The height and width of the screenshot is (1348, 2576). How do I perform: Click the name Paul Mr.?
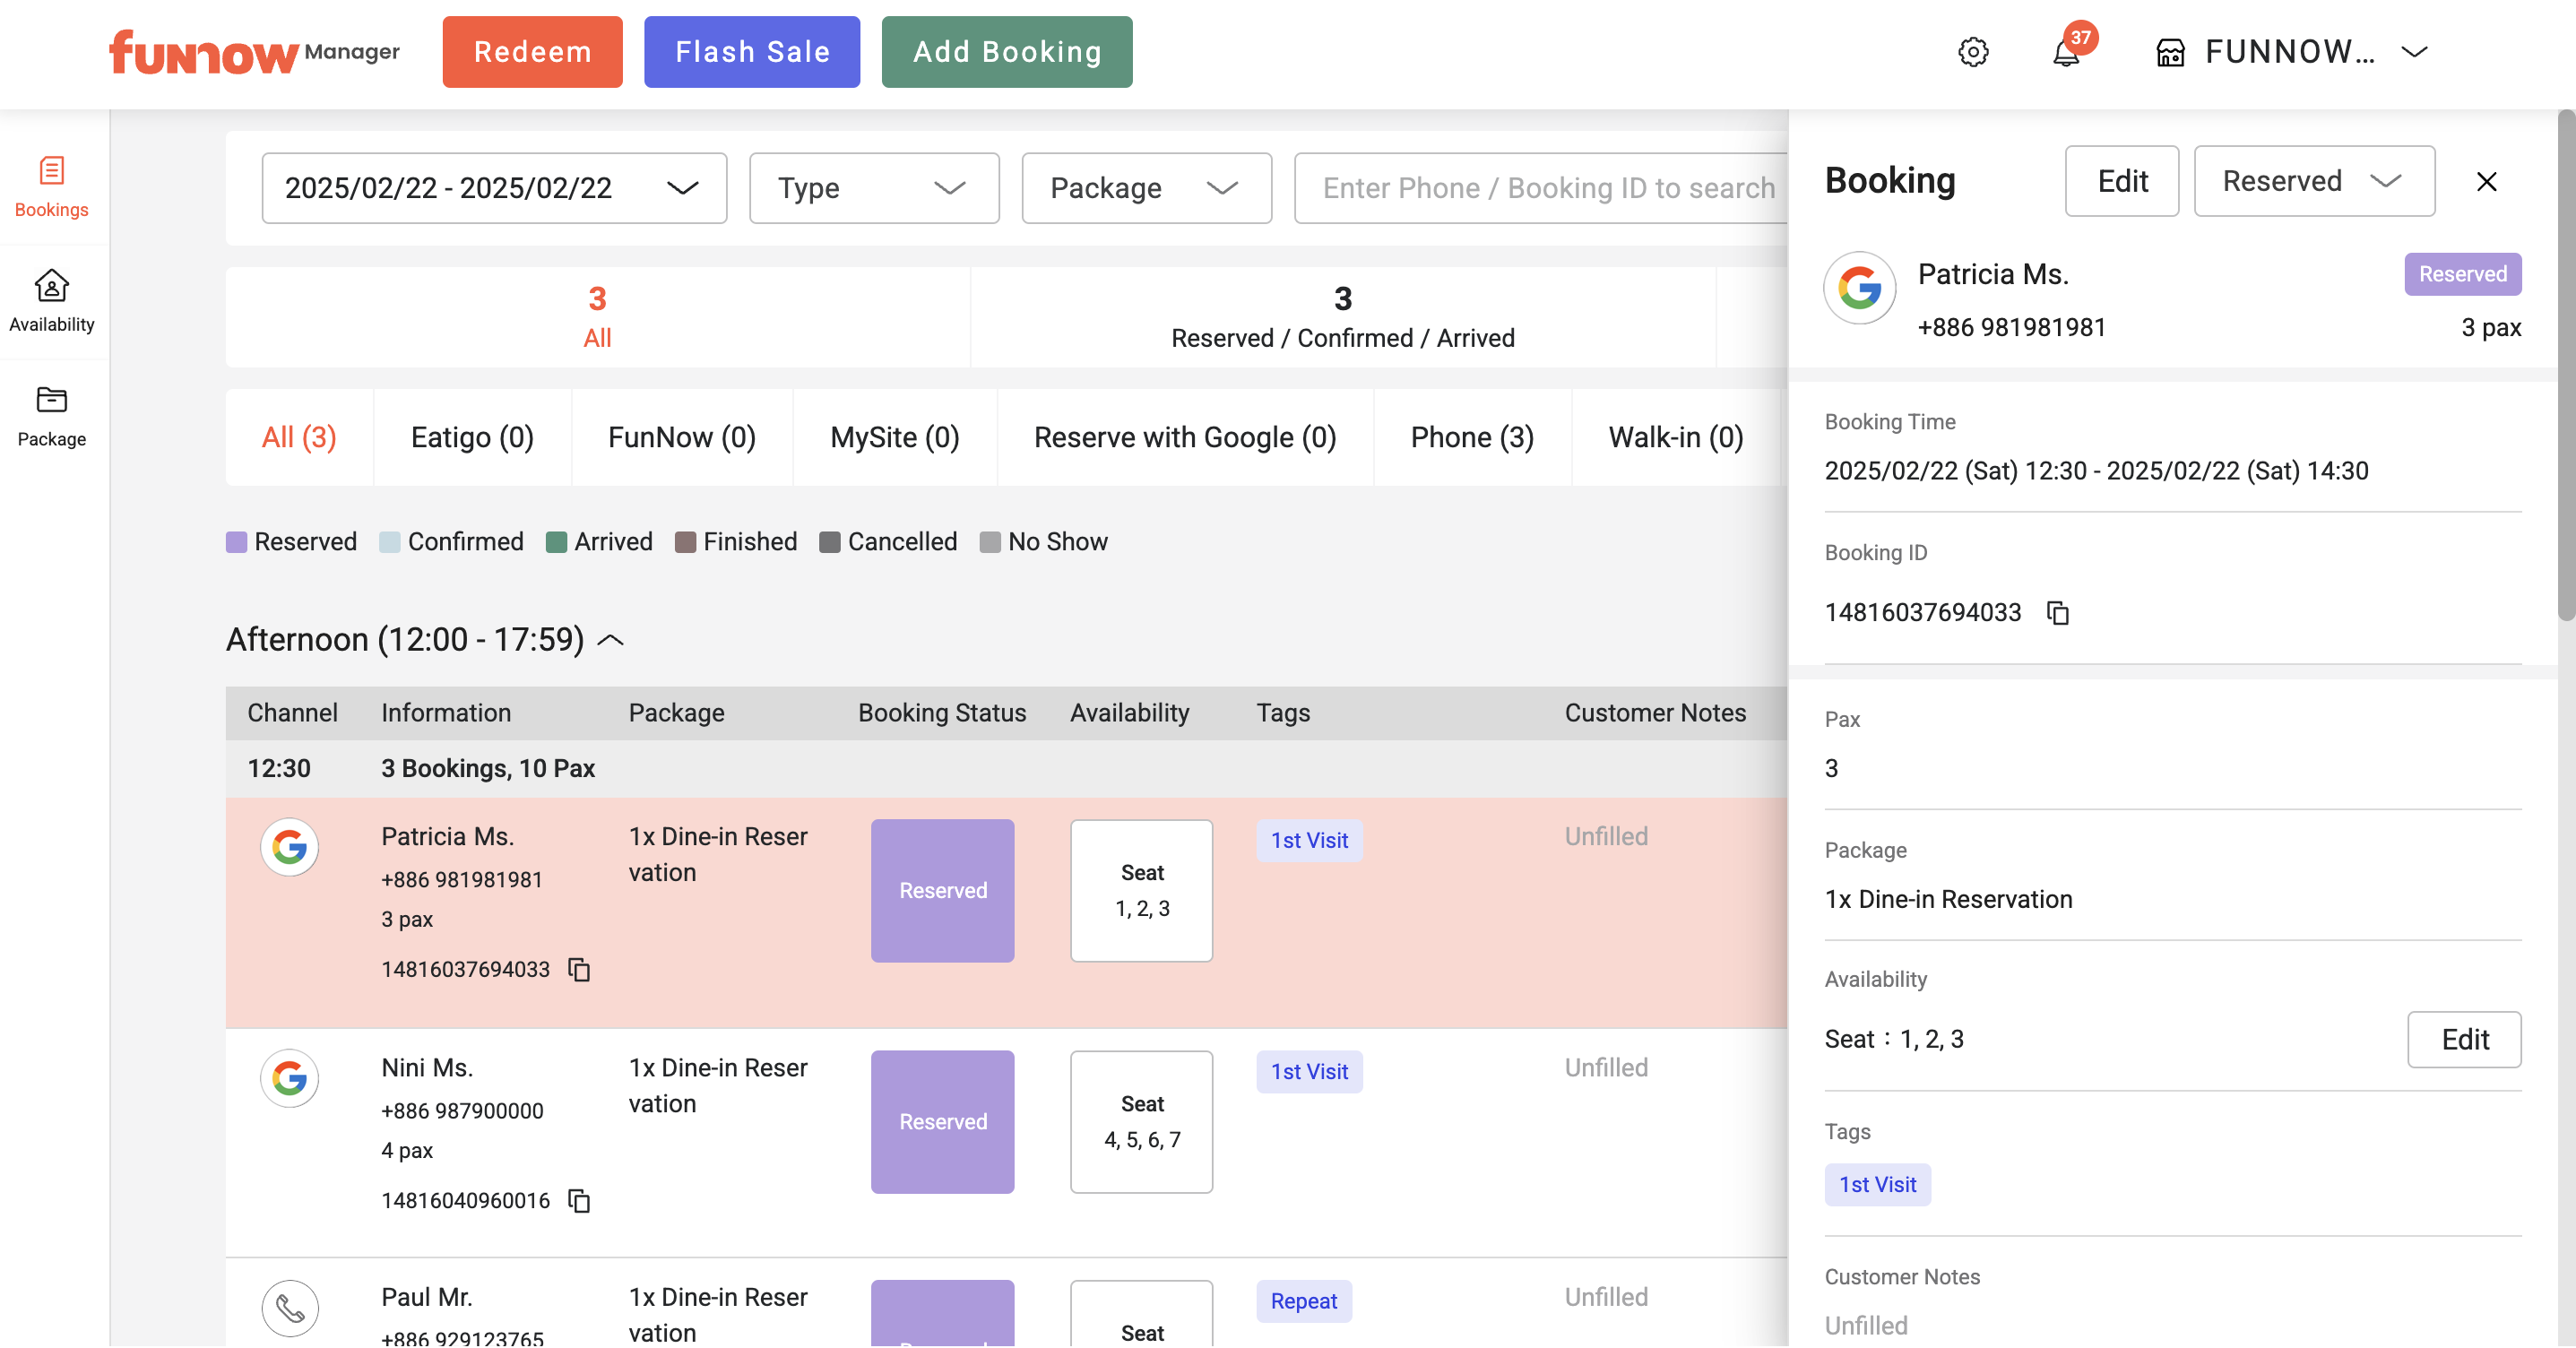427,1297
